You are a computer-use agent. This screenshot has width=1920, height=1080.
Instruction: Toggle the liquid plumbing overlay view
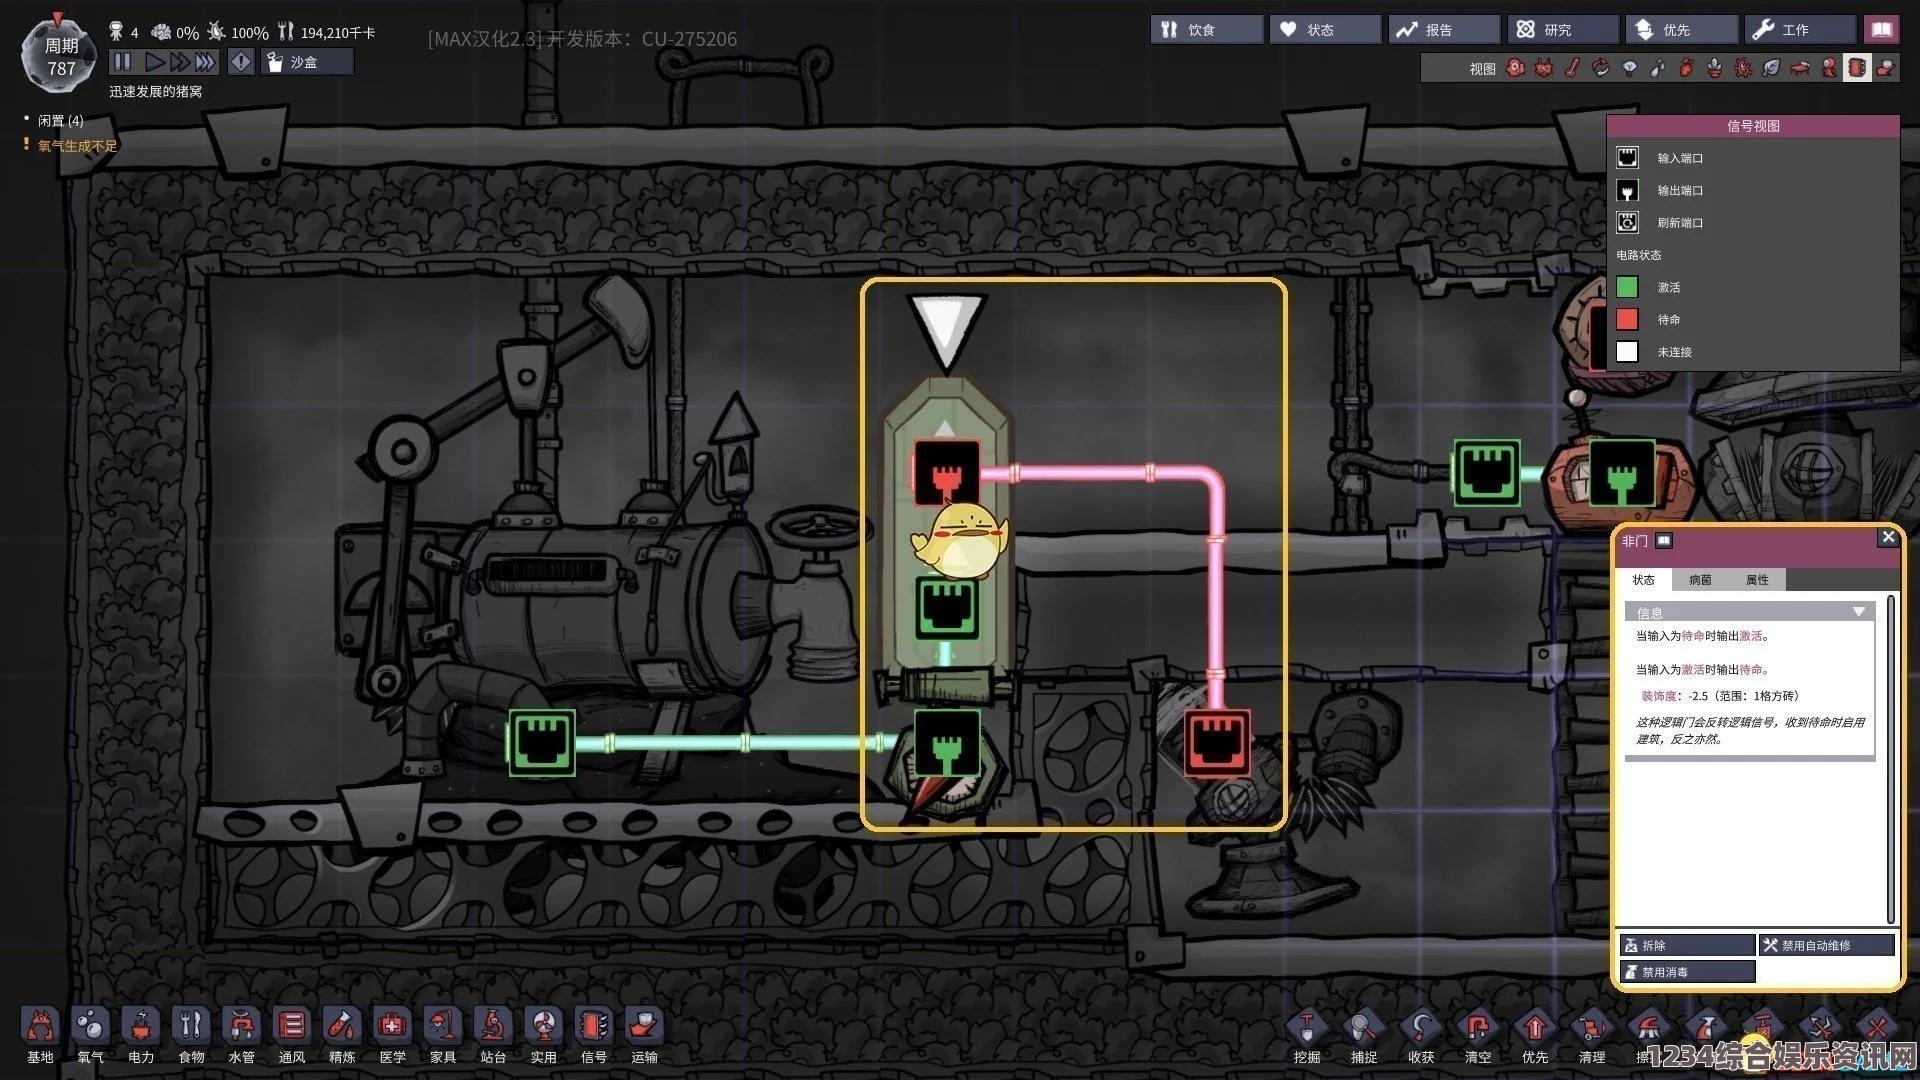1657,68
